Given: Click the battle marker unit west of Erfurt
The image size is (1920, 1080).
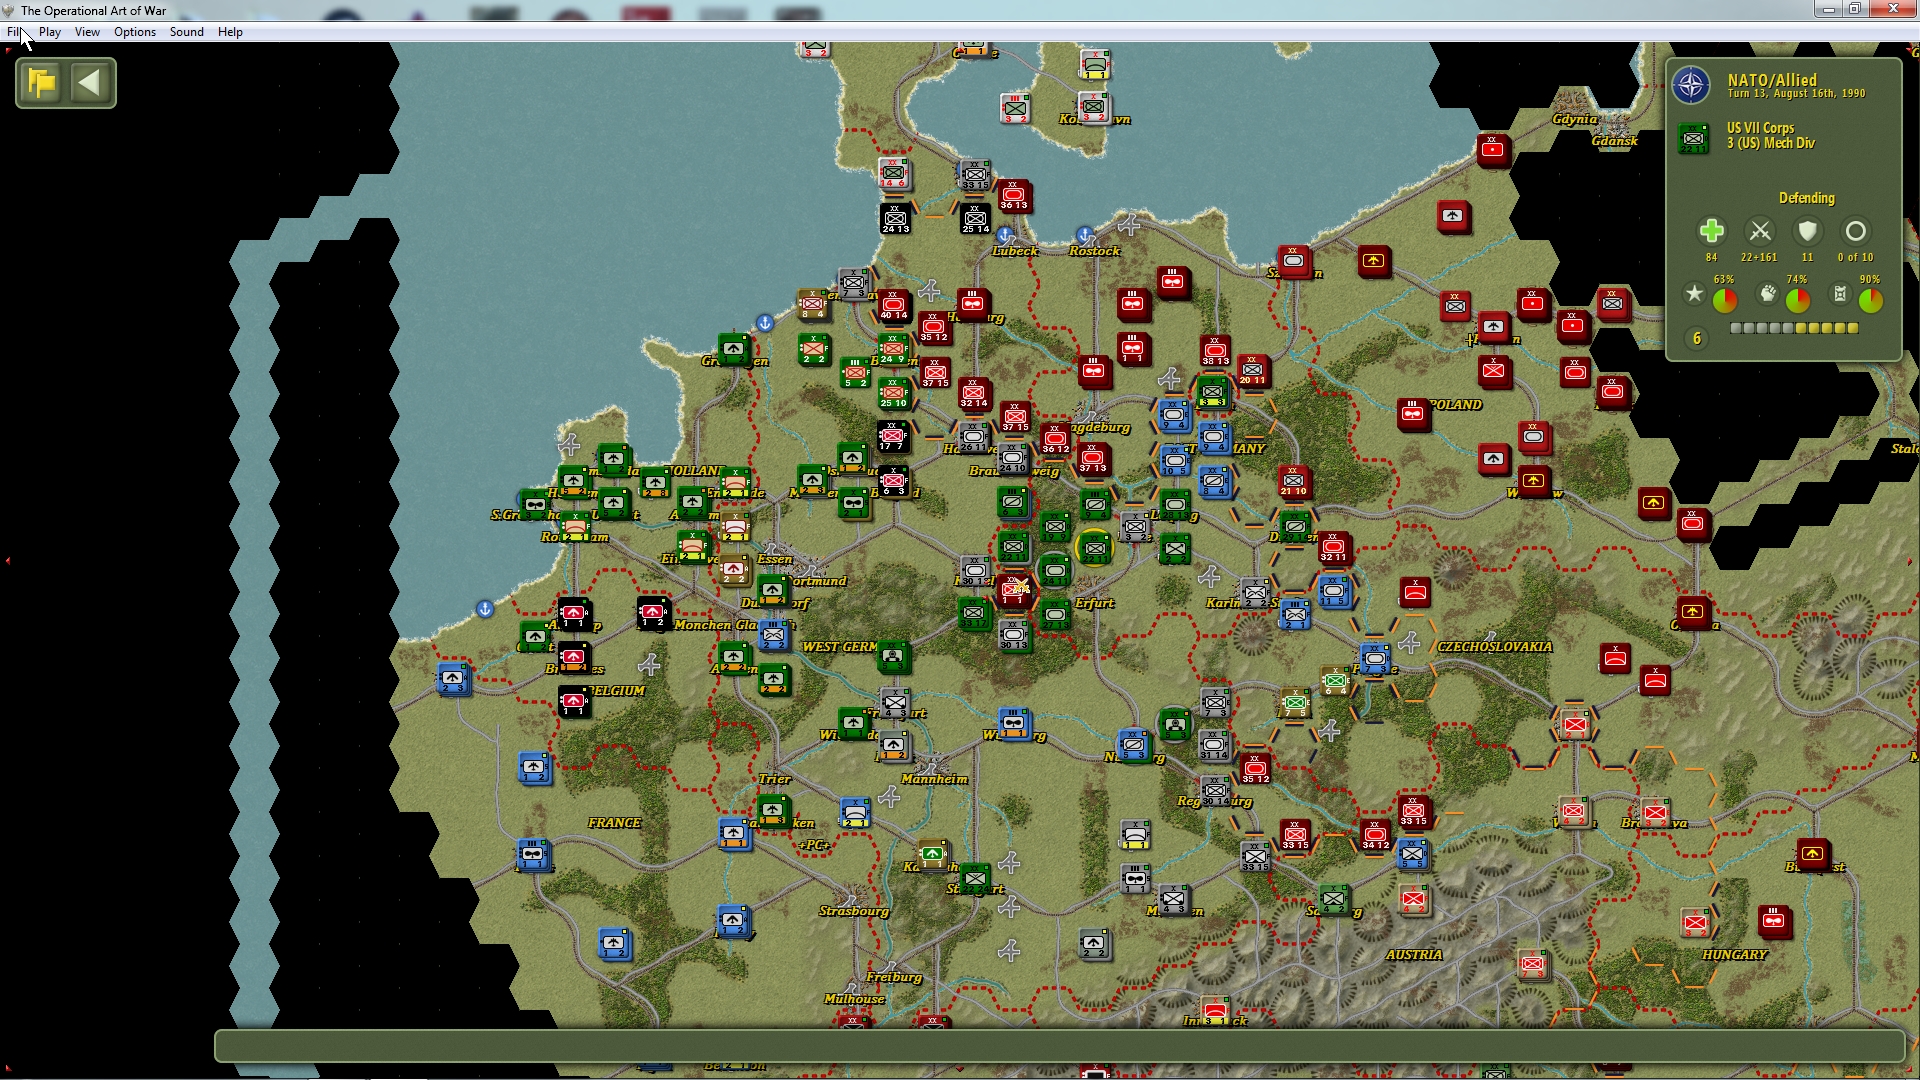Looking at the screenshot, I should (x=1014, y=592).
